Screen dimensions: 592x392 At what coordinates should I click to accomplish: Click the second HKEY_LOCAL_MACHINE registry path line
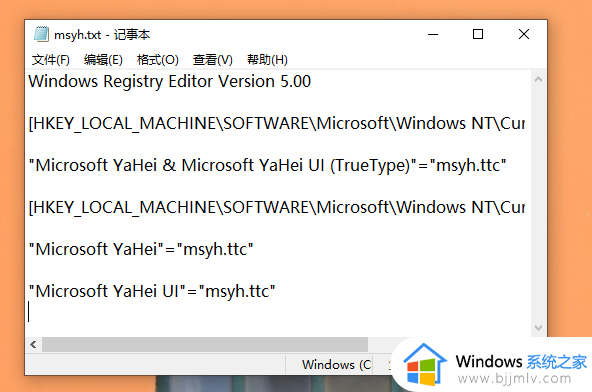(x=277, y=207)
